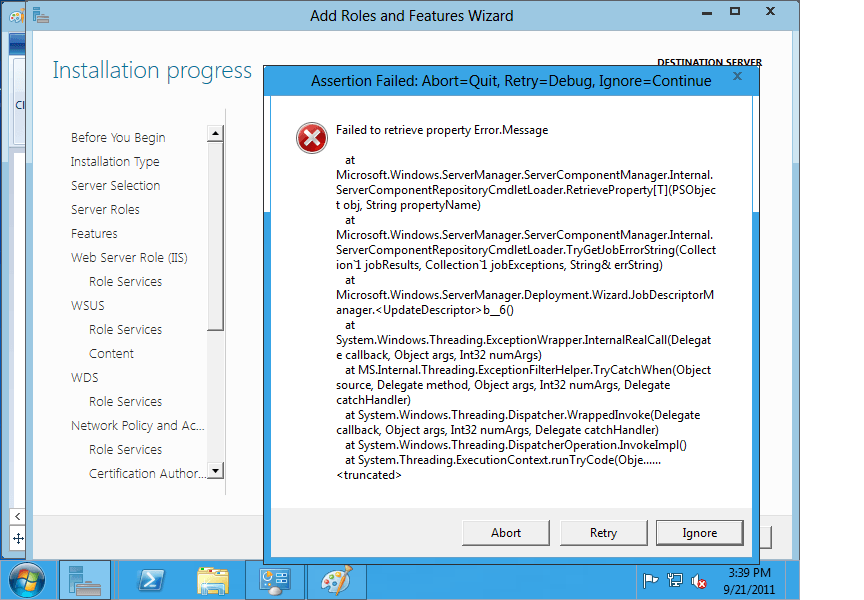Click the wizard step list scrollbar thumb

(x=215, y=236)
